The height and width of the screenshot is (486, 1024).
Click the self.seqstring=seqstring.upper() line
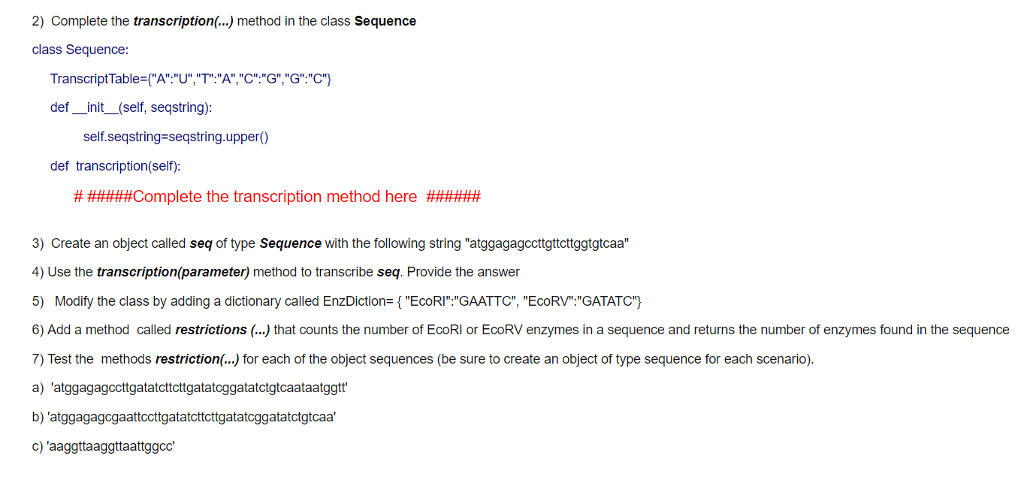[x=176, y=137]
